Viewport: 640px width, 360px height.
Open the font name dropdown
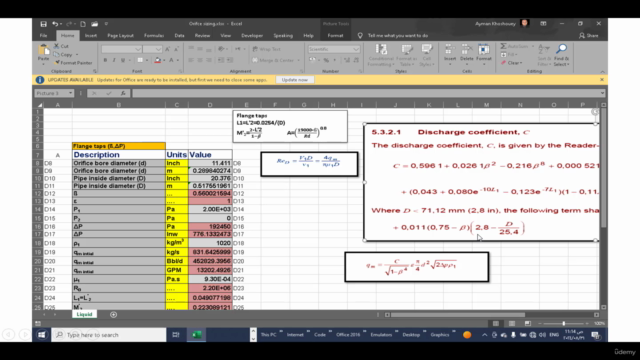pos(138,49)
